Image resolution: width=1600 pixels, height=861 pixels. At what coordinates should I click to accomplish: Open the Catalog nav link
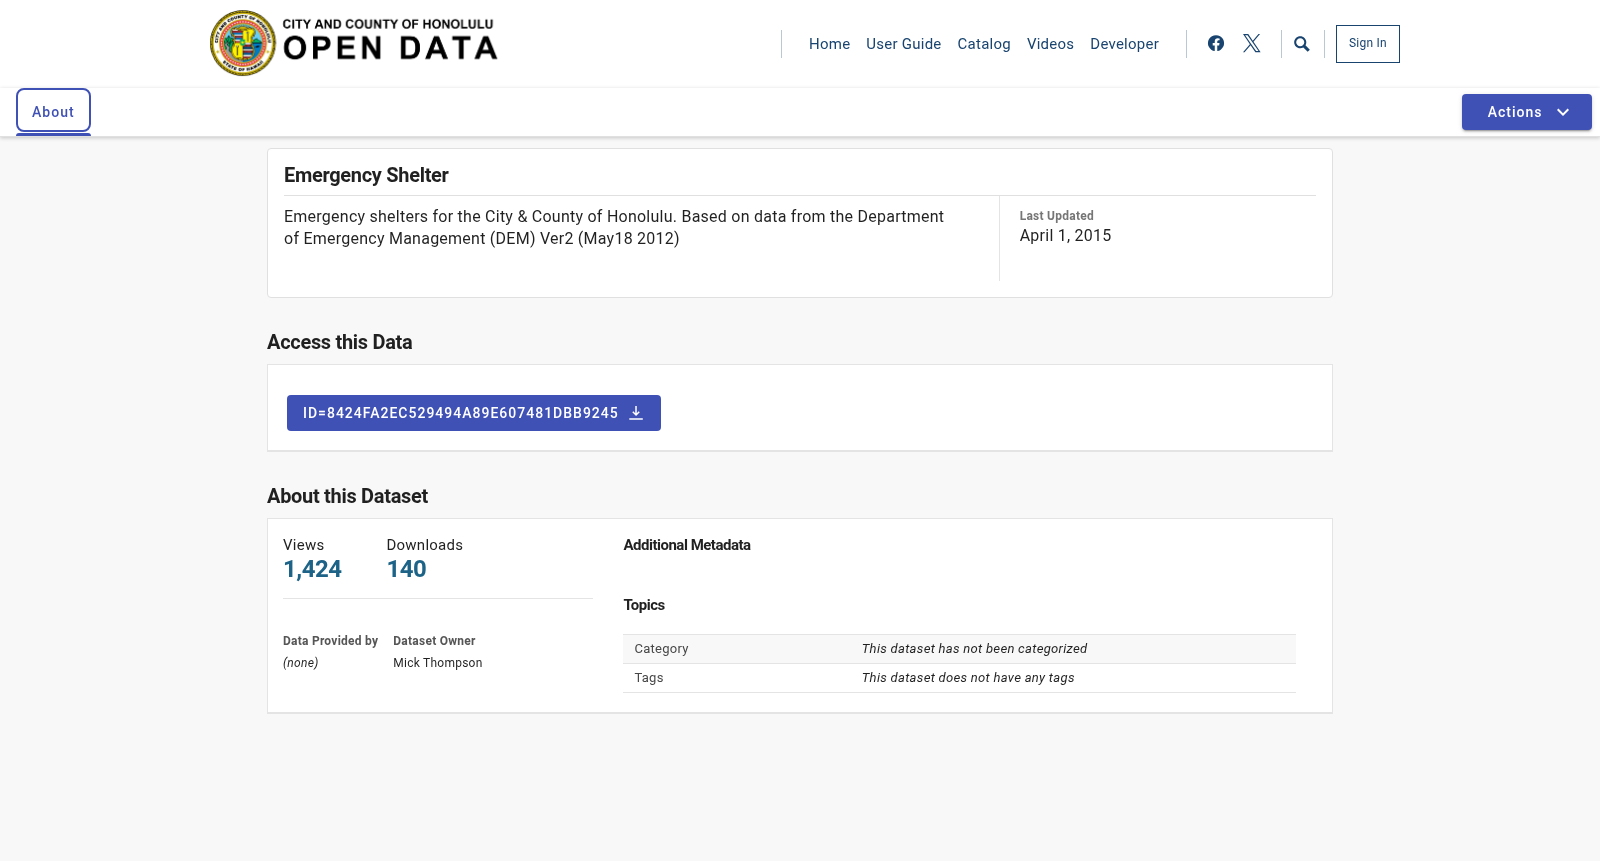(984, 44)
